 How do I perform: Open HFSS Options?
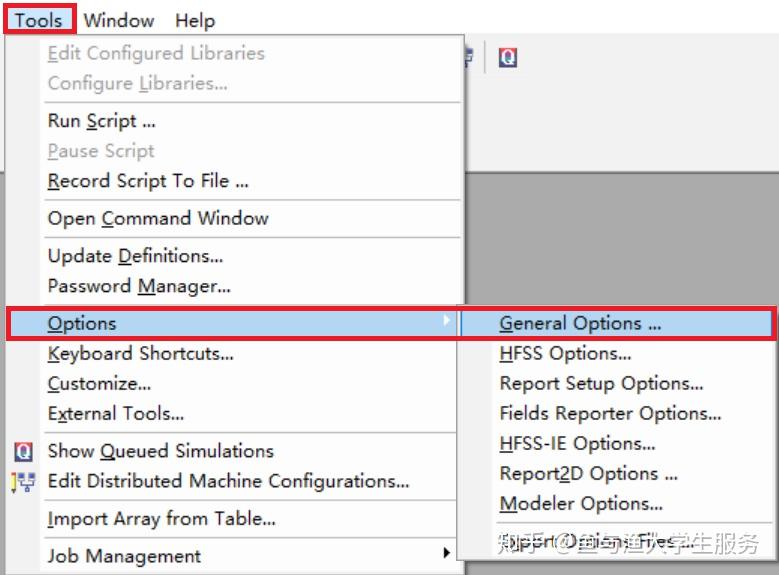[565, 353]
